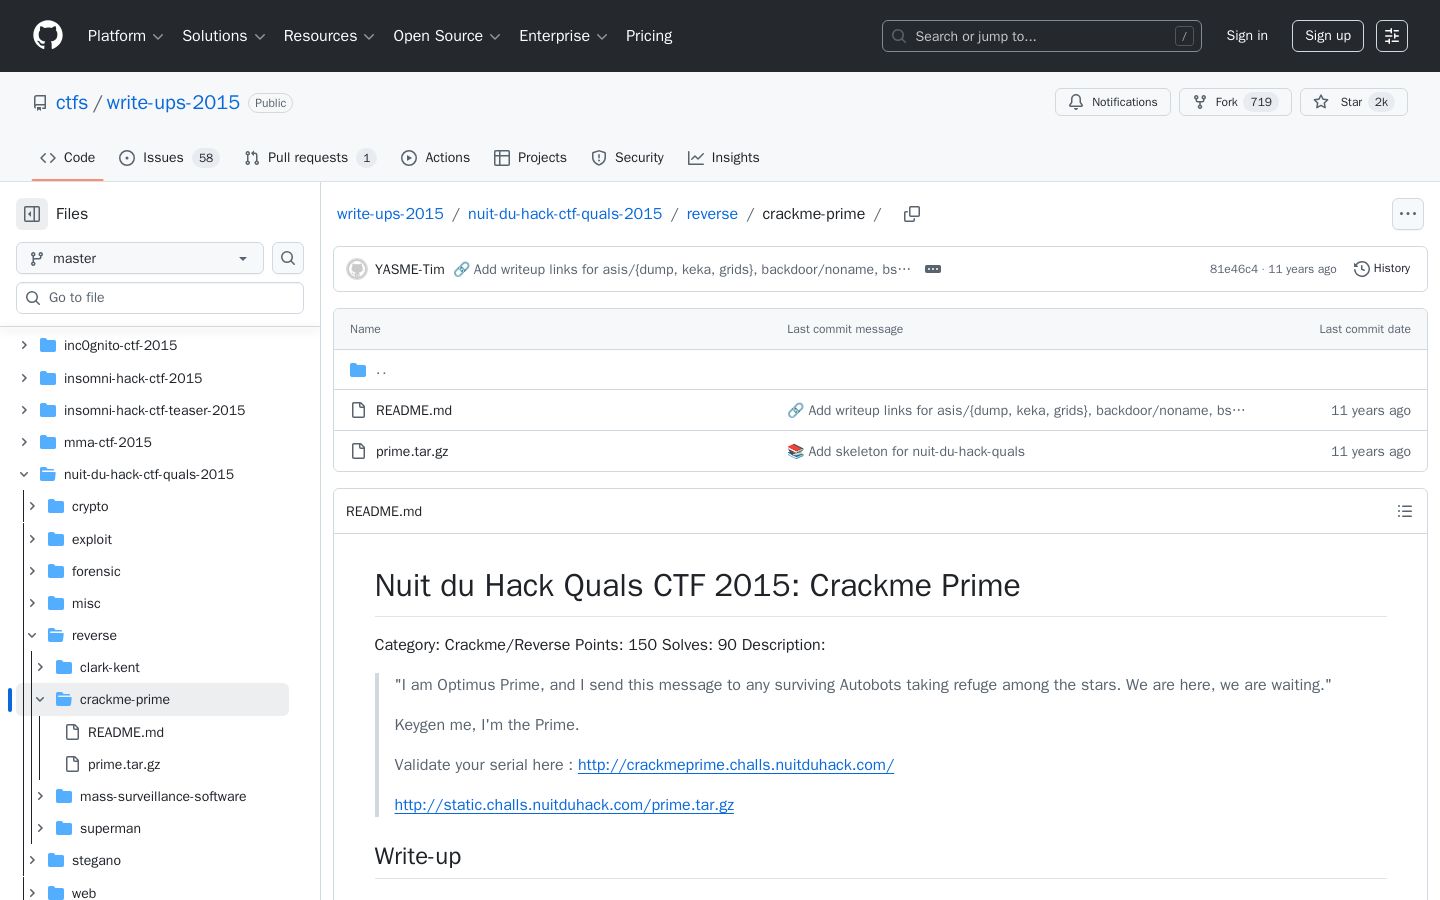
Task: Open the Insights tab
Action: pos(723,158)
